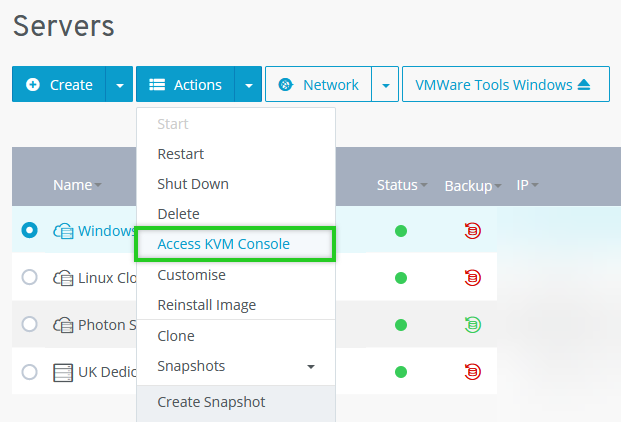621x422 pixels.
Task: Click the cloud server icon beside Linux Cloud
Action: point(63,278)
